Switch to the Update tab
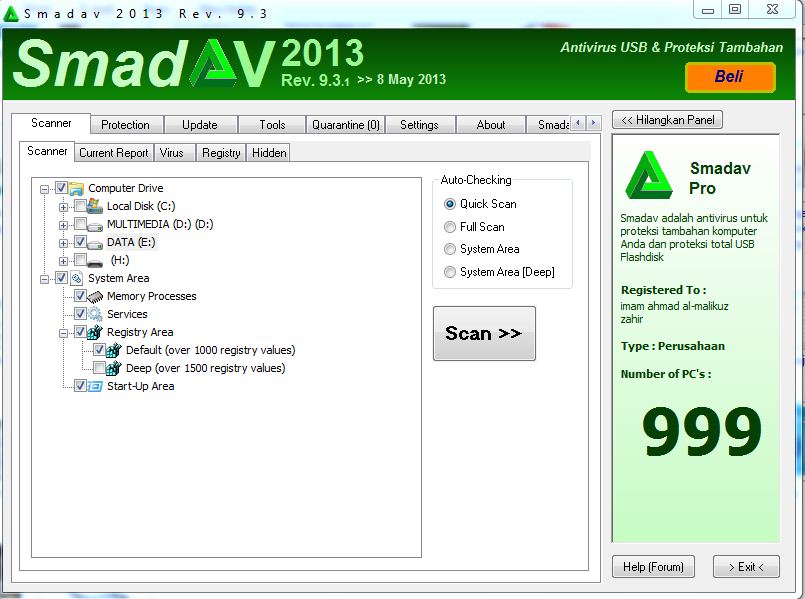 (x=200, y=125)
